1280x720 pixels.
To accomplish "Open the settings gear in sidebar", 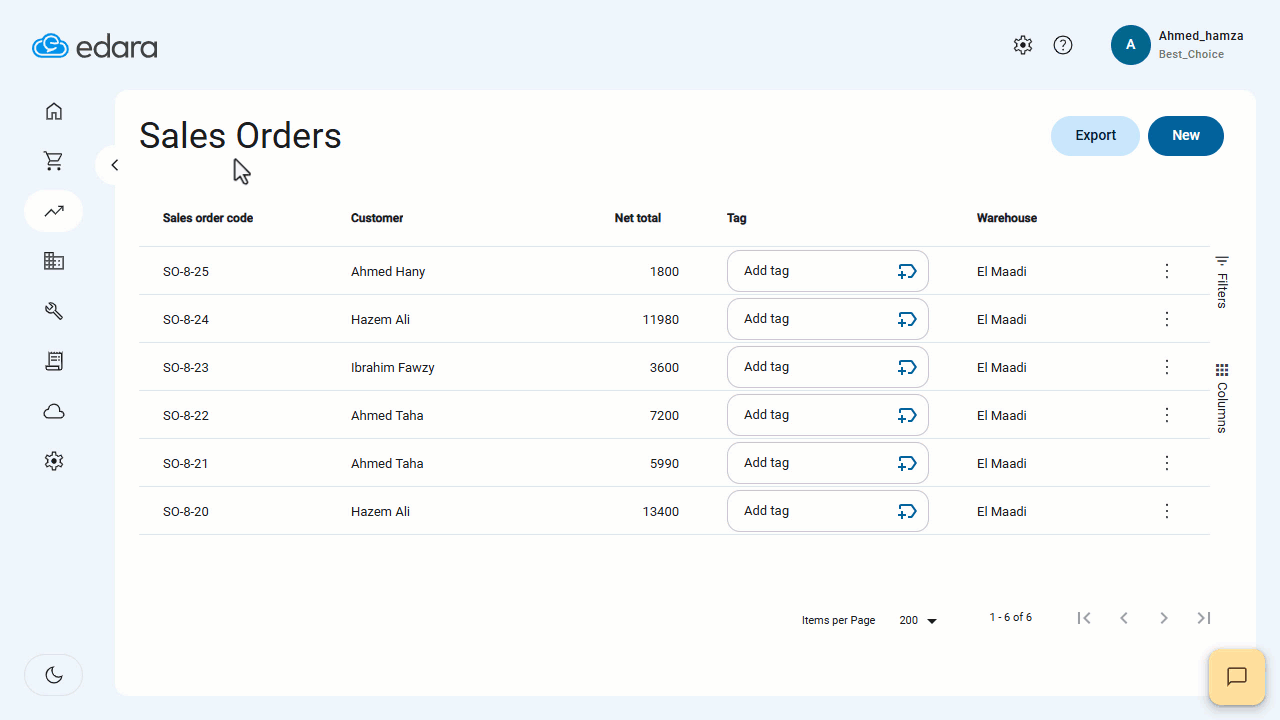I will (54, 461).
